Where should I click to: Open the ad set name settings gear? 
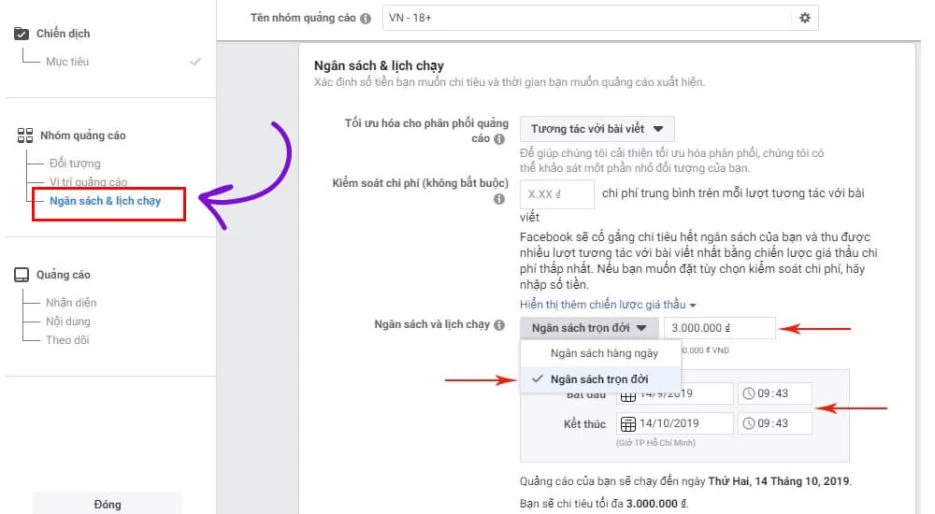(x=804, y=18)
